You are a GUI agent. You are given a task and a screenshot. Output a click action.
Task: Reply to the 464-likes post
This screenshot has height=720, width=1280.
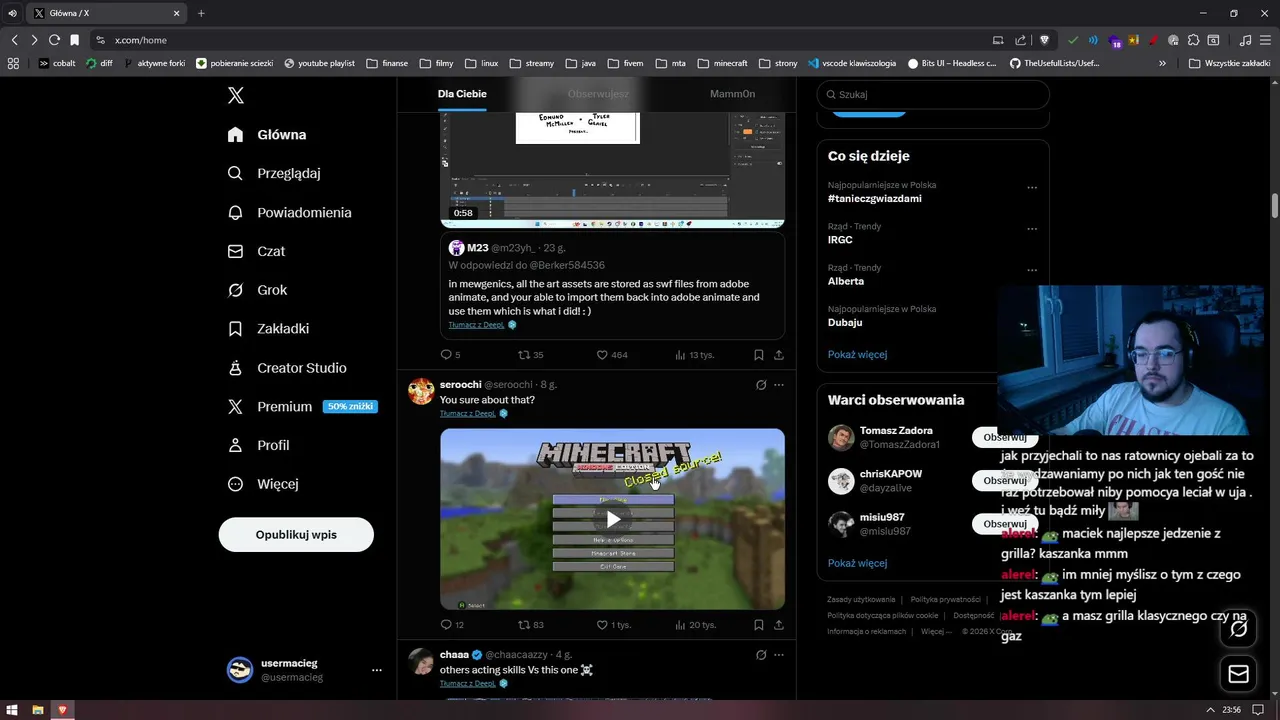tap(450, 355)
